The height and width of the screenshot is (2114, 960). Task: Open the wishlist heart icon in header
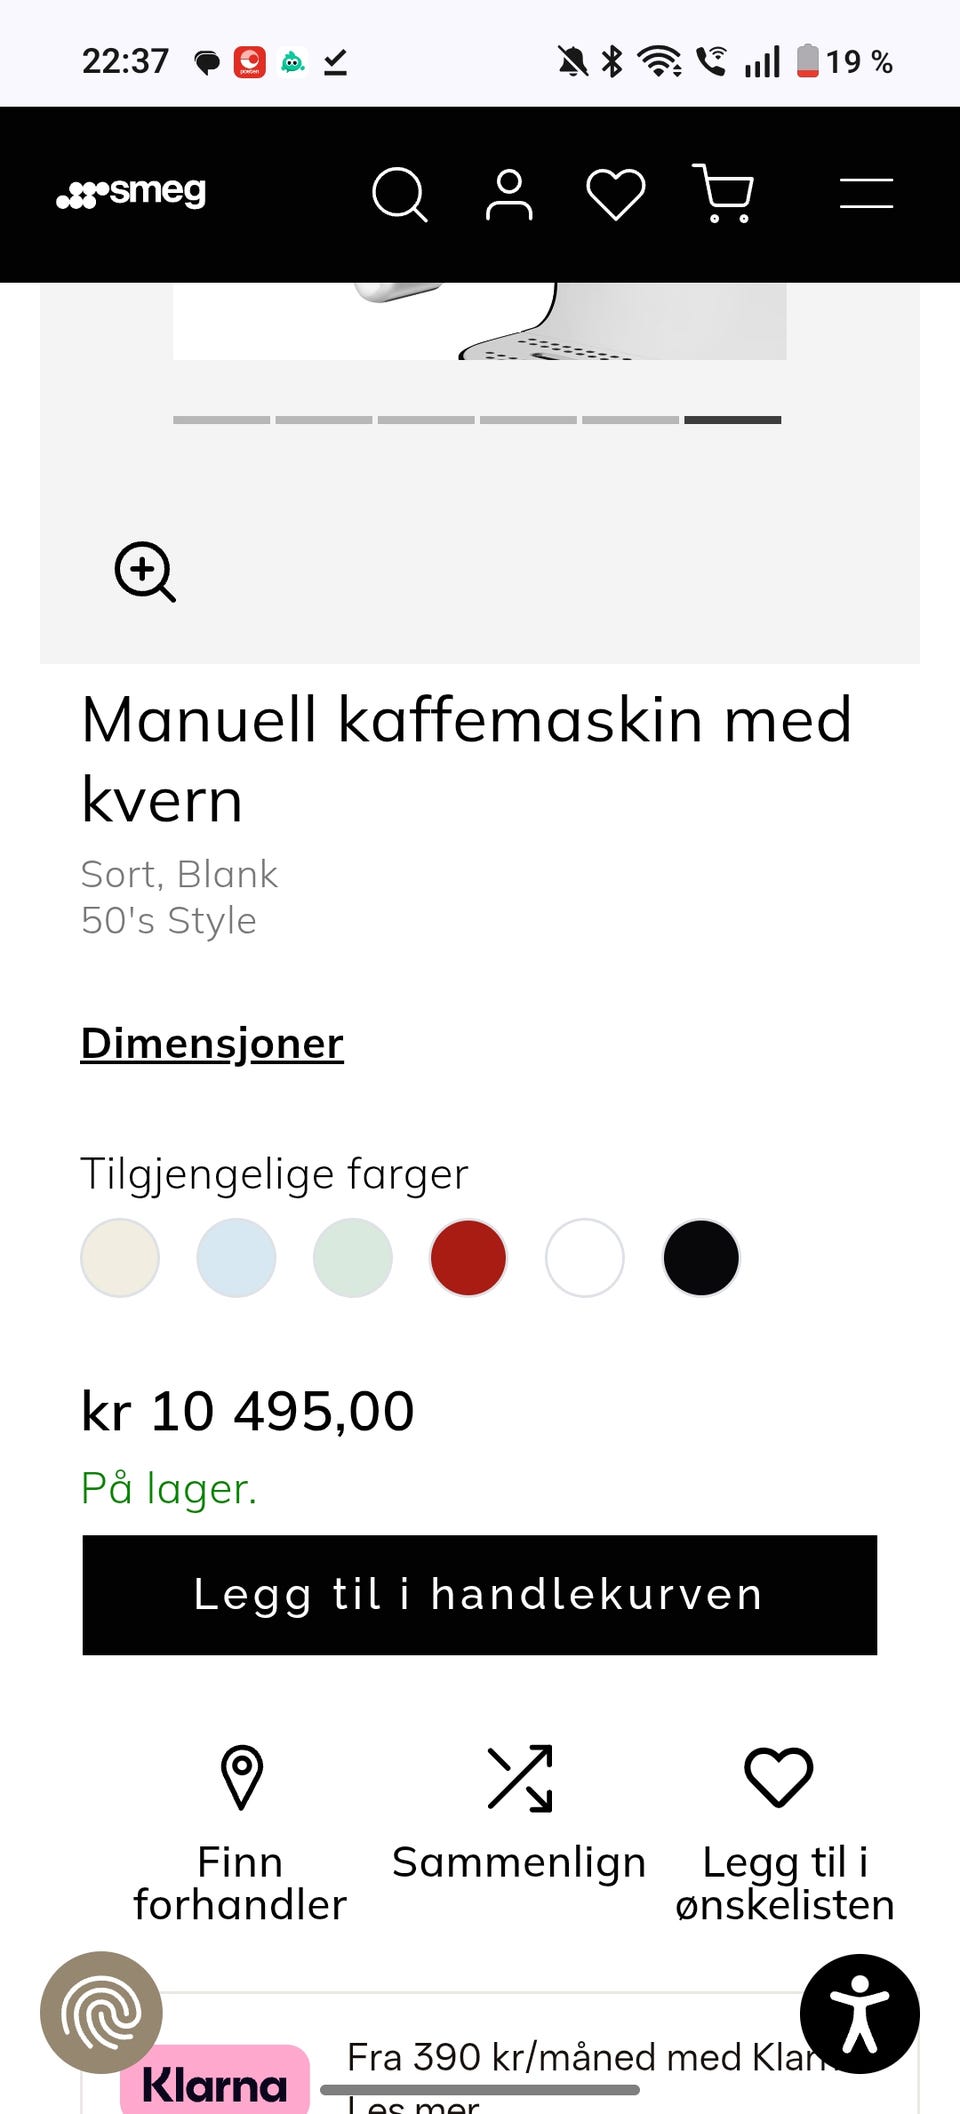click(x=615, y=194)
